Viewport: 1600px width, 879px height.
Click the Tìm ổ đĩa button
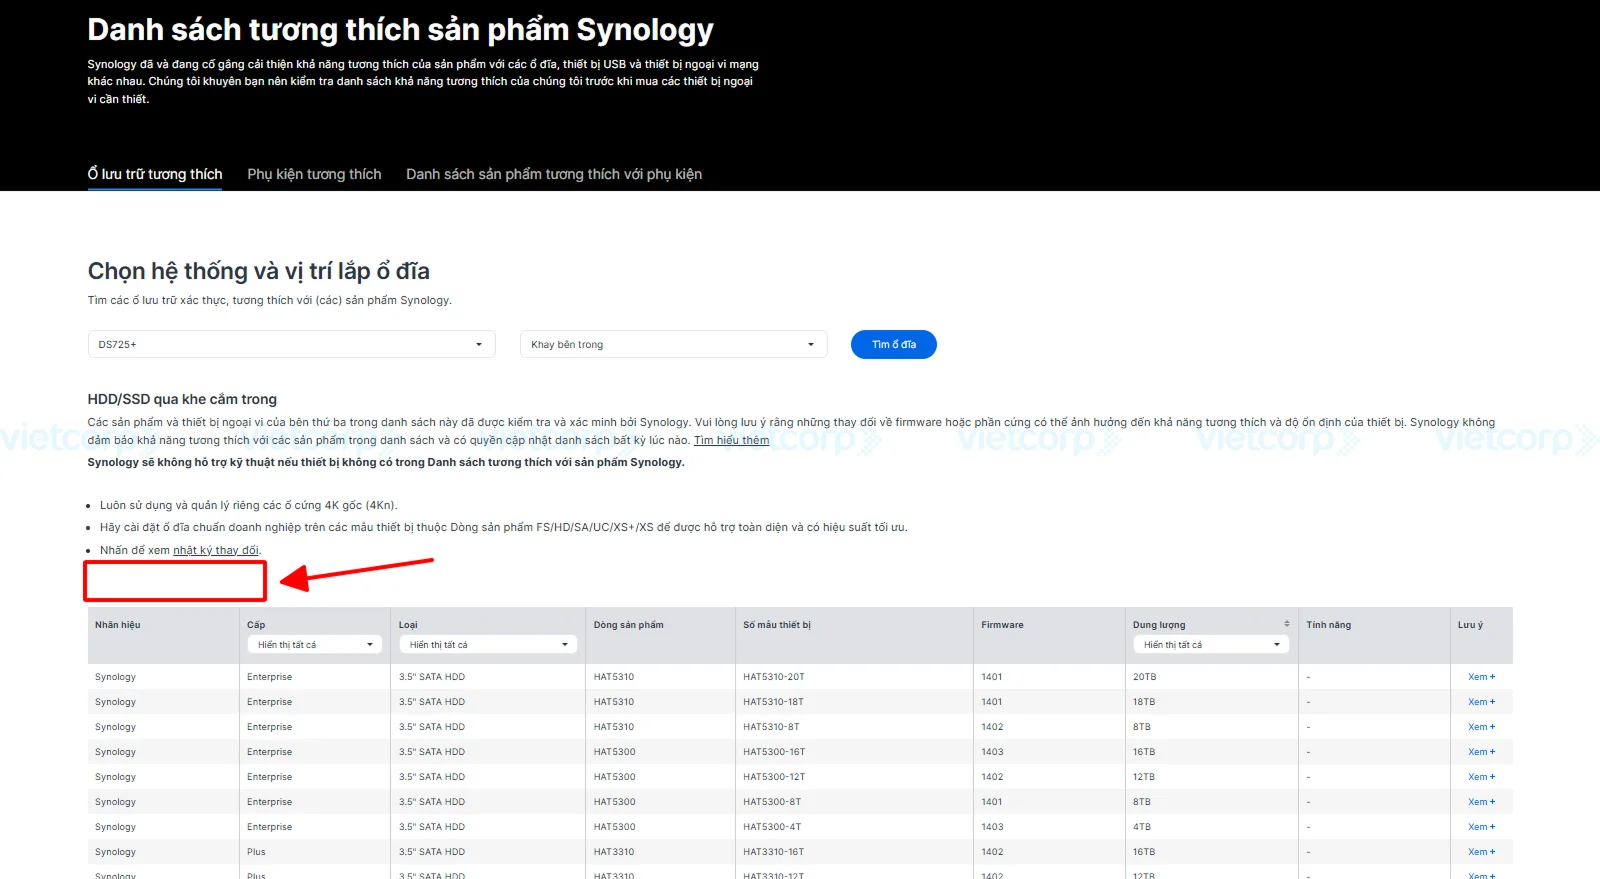894,344
